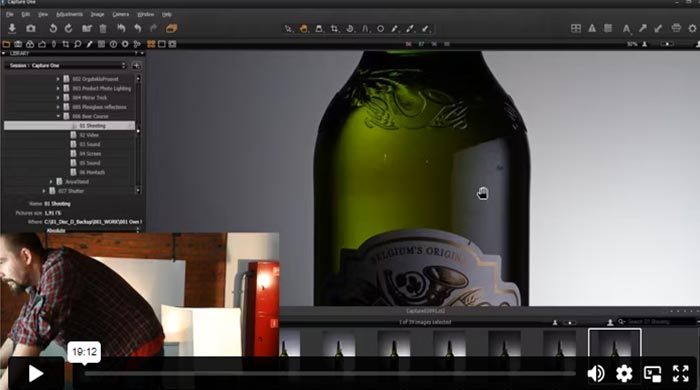Screen dimensions: 700x390
Task: Click the Import images download icon
Action: click(x=12, y=29)
